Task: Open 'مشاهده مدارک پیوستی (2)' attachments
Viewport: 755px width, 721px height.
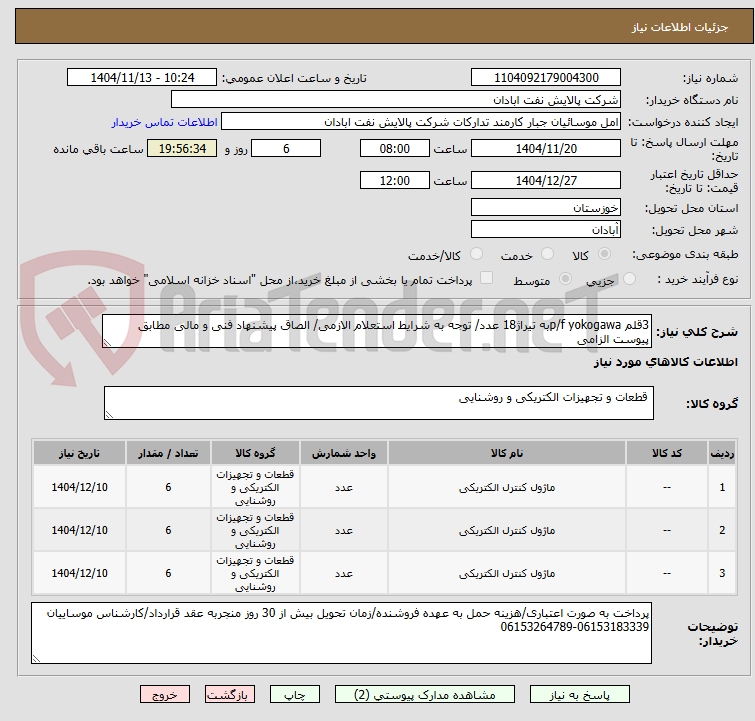Action: tap(424, 695)
